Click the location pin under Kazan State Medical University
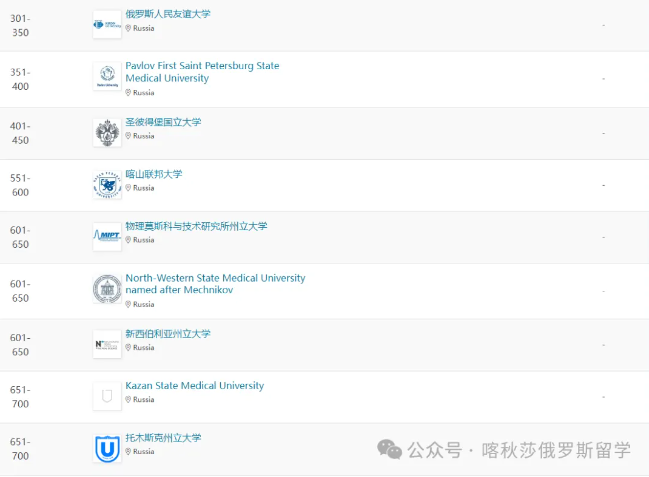Viewport: 649px width, 477px height. pos(128,400)
